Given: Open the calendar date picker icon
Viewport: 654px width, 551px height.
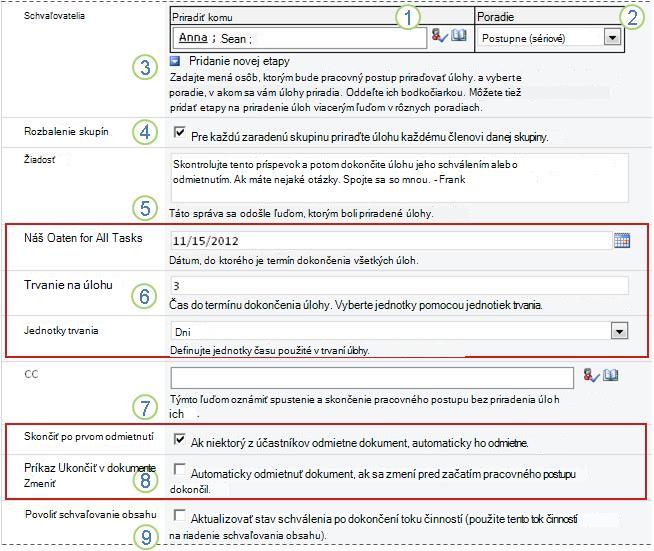Looking at the screenshot, I should (622, 240).
